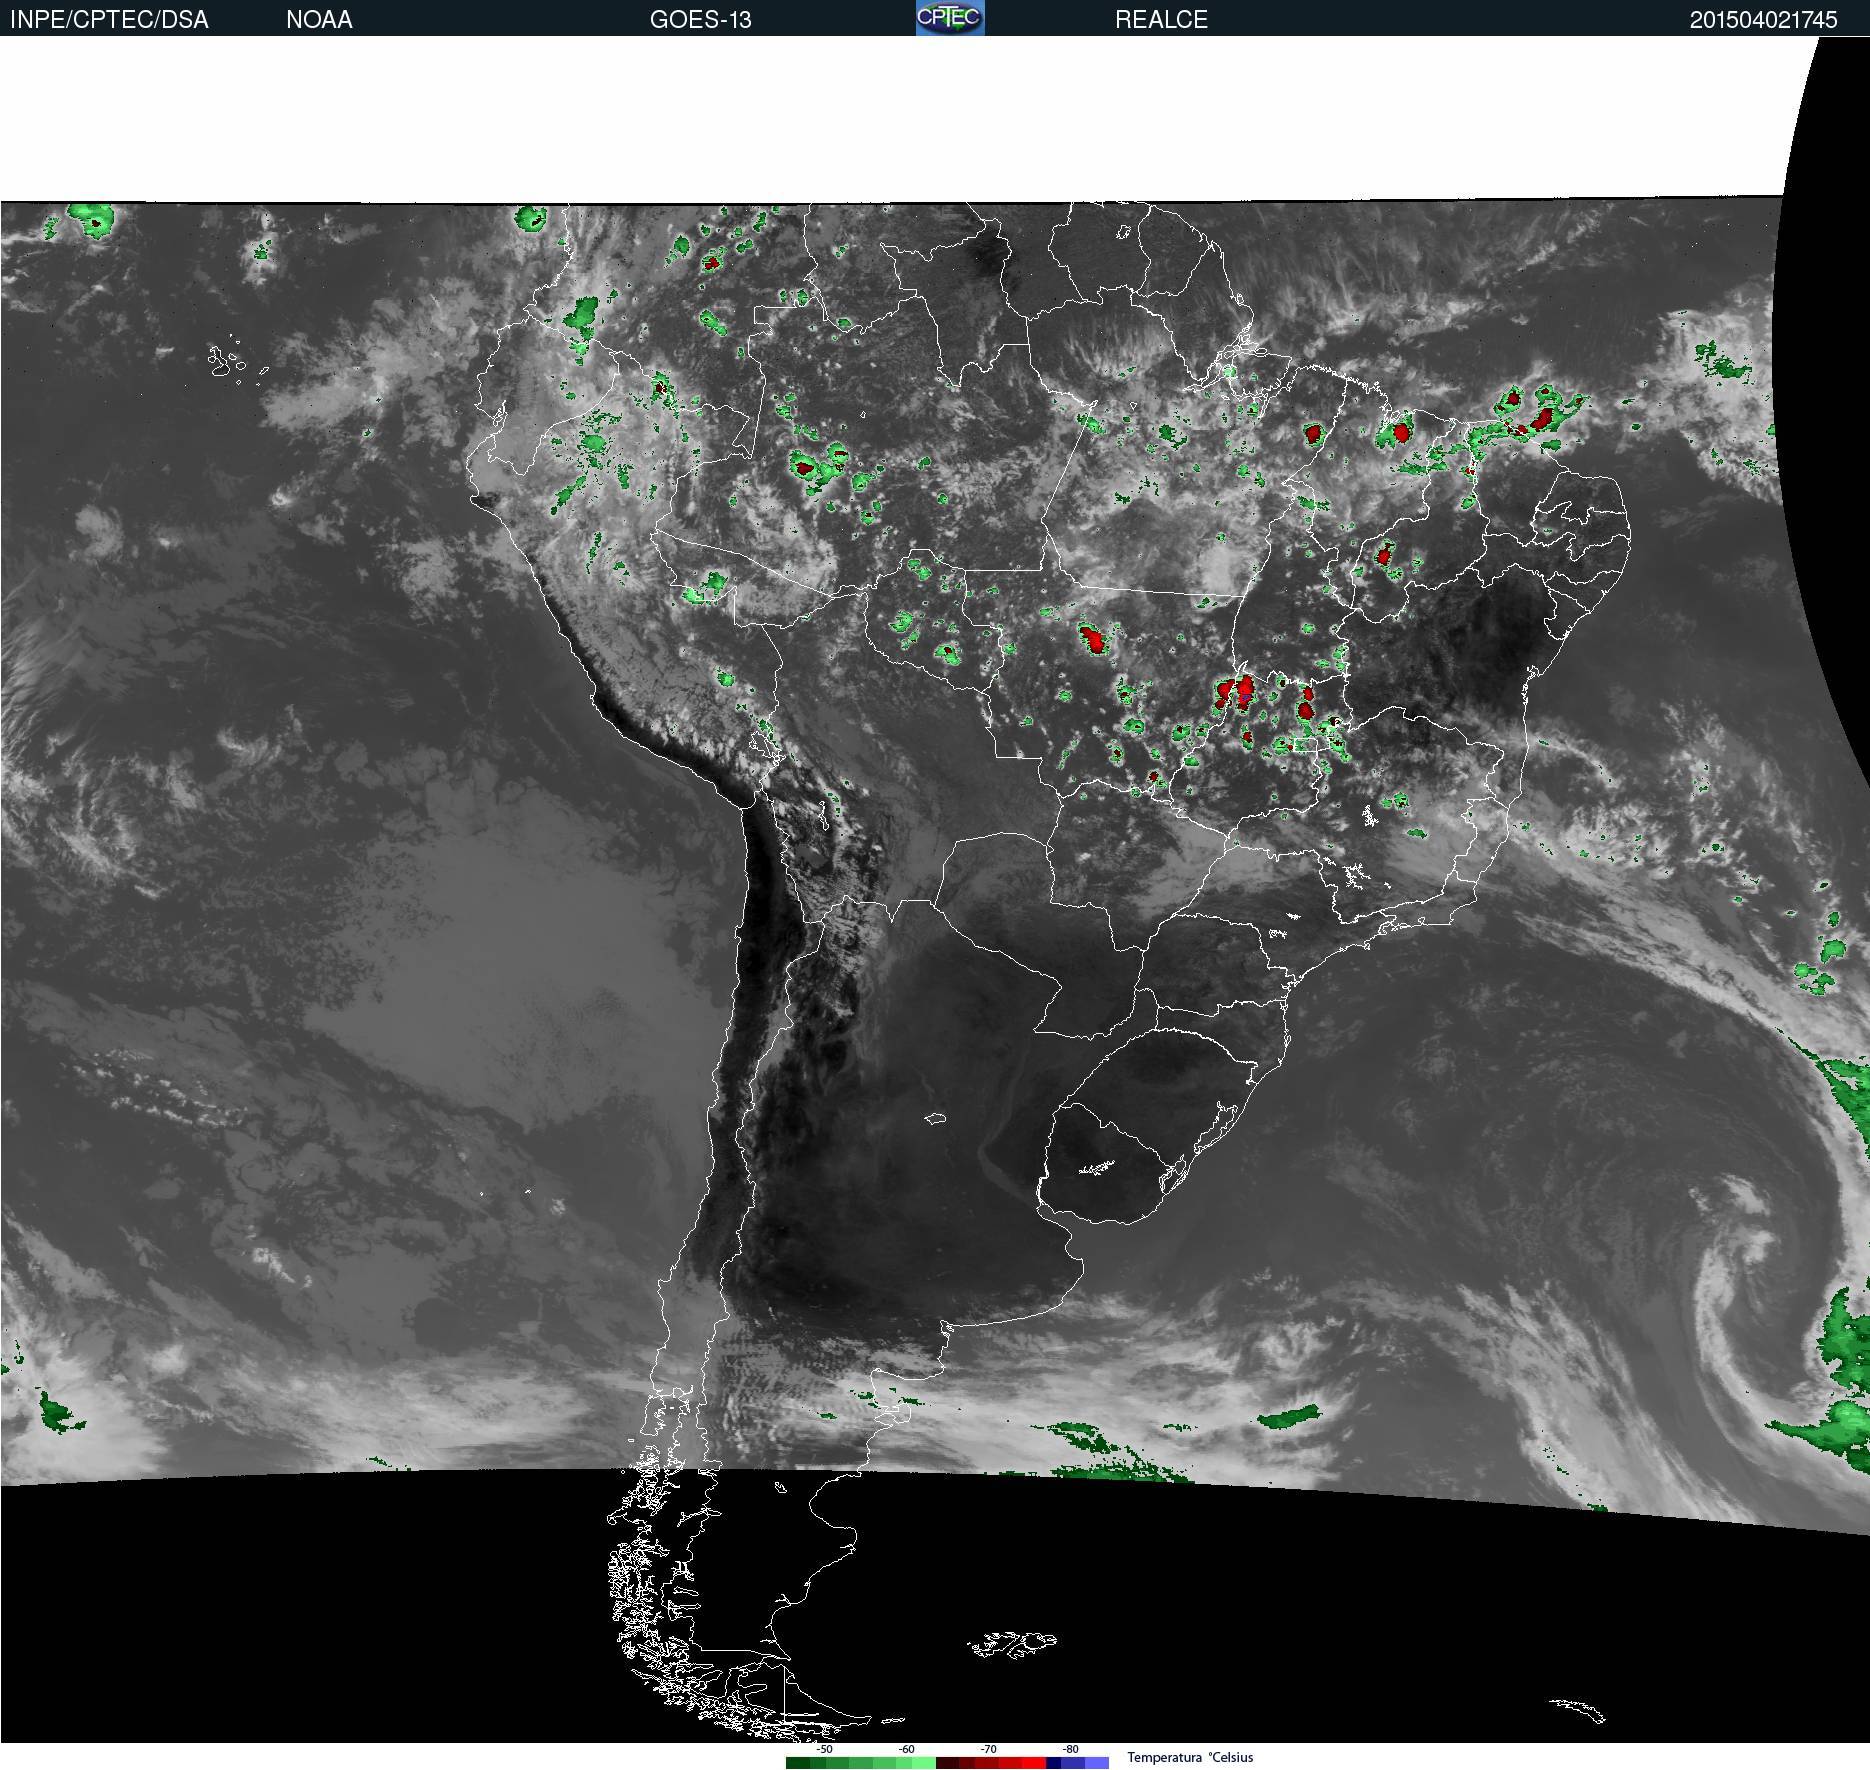Click the light blue color bar segment

[1097, 1763]
